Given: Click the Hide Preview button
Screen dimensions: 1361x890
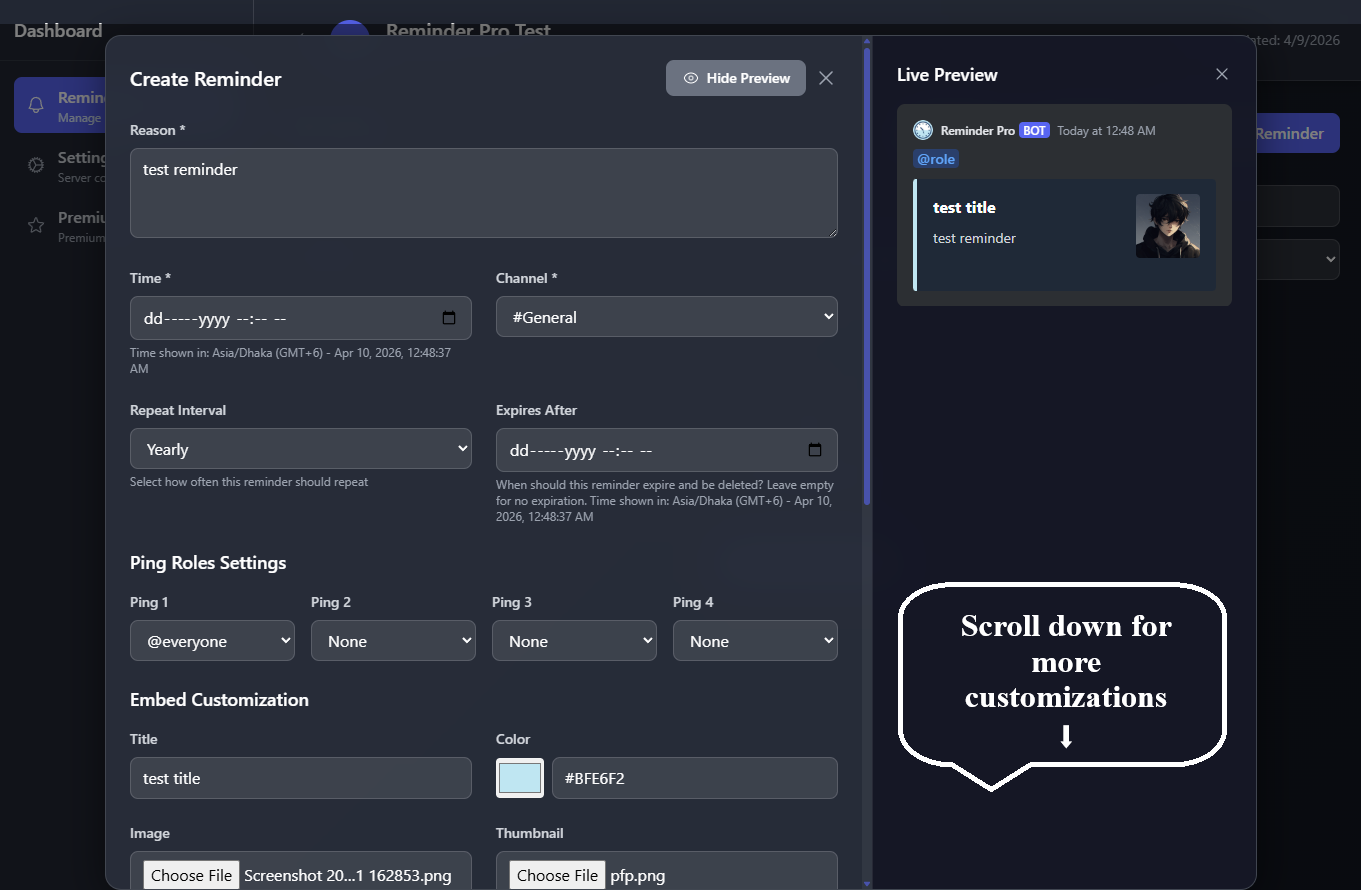Looking at the screenshot, I should pyautogui.click(x=736, y=78).
